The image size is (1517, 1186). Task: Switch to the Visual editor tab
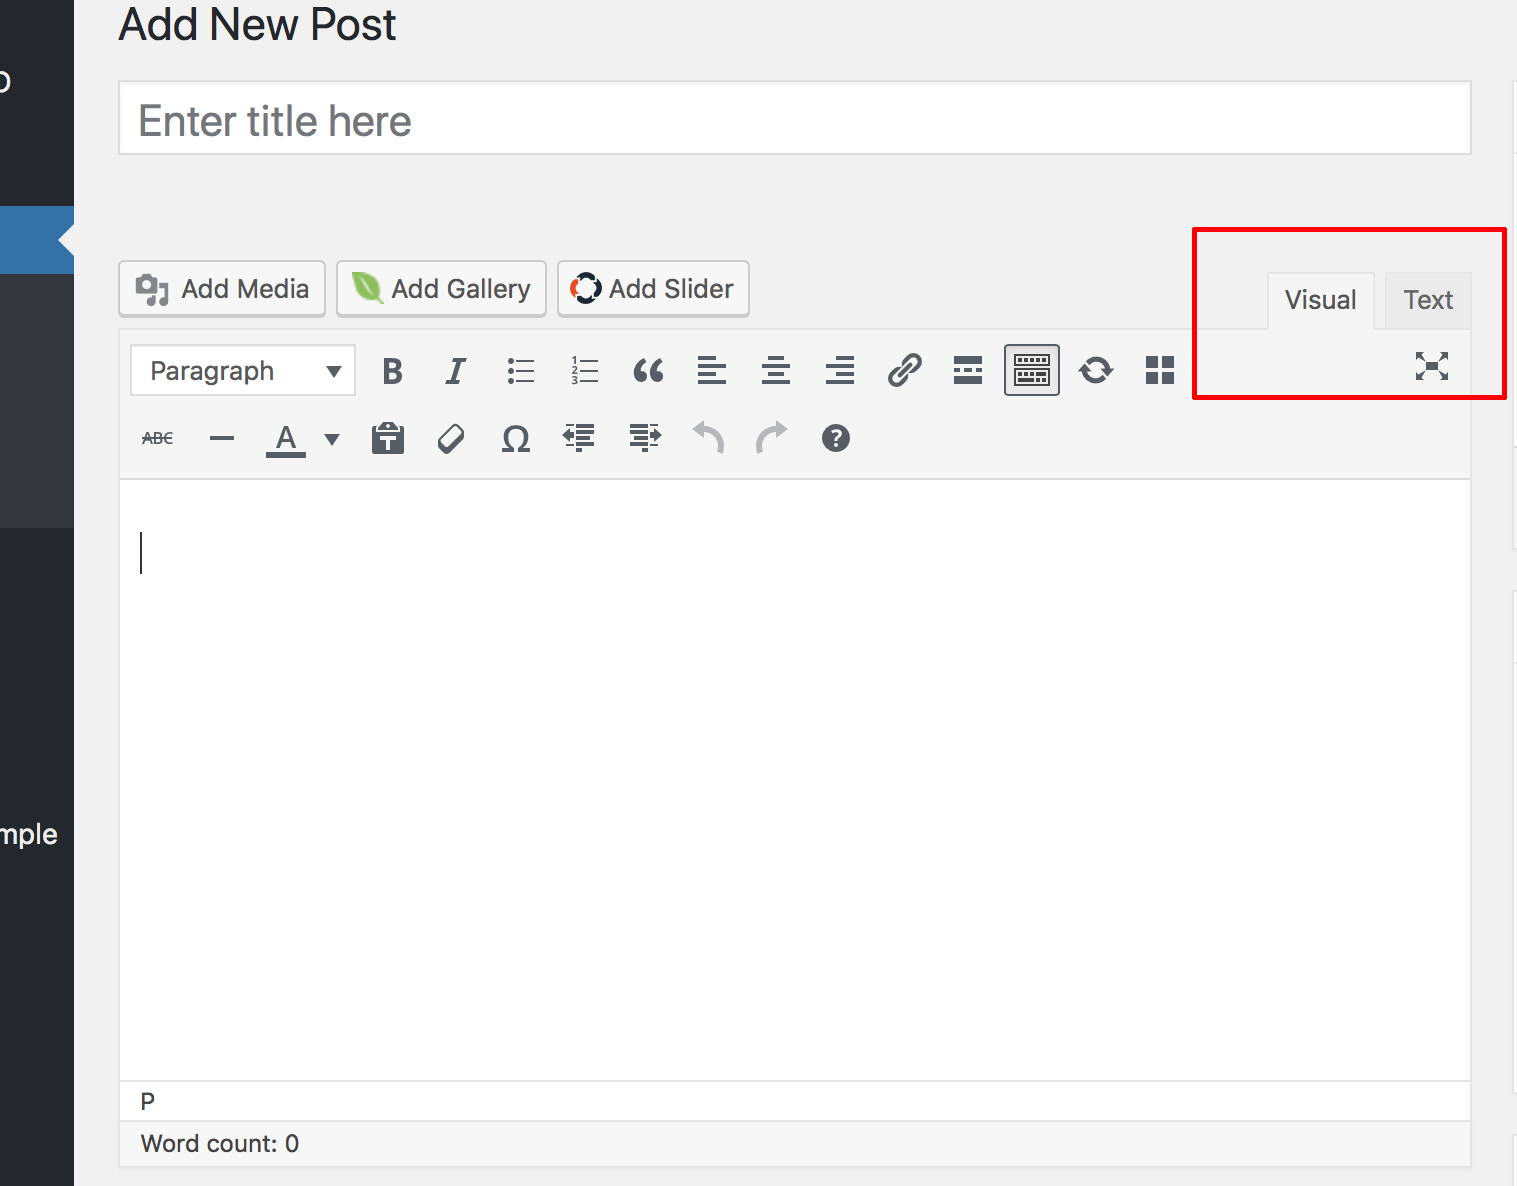(x=1320, y=300)
